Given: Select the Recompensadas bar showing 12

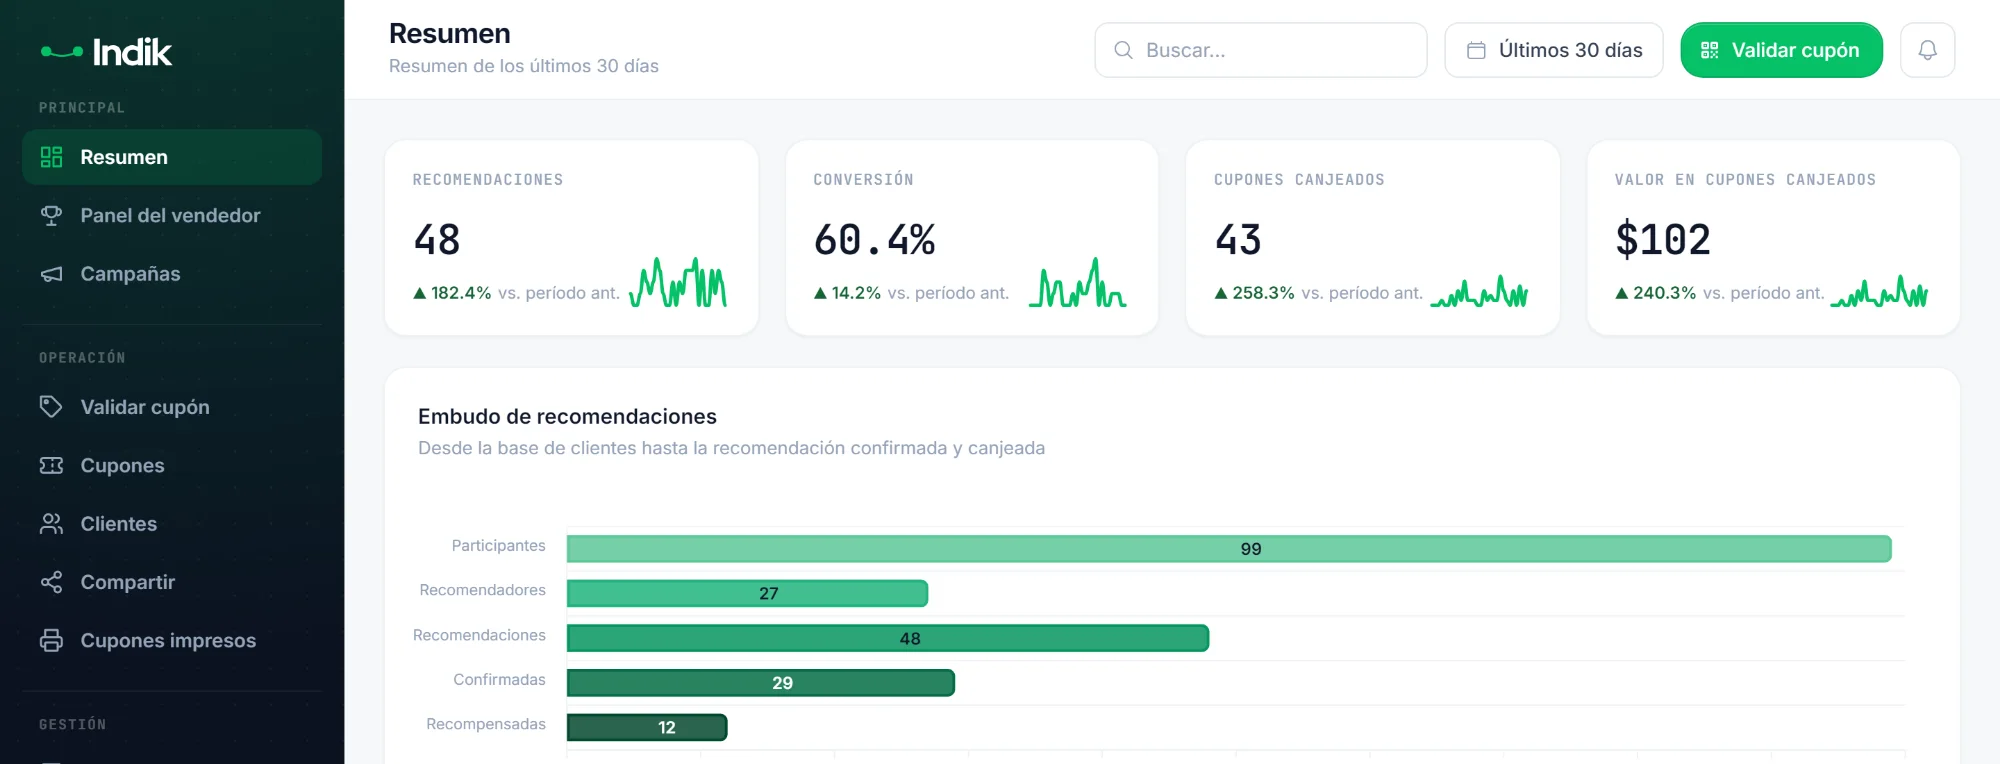Looking at the screenshot, I should (647, 727).
